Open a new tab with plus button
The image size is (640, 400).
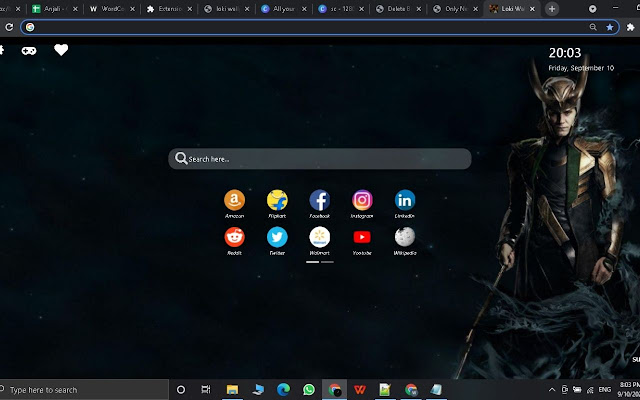click(x=552, y=9)
